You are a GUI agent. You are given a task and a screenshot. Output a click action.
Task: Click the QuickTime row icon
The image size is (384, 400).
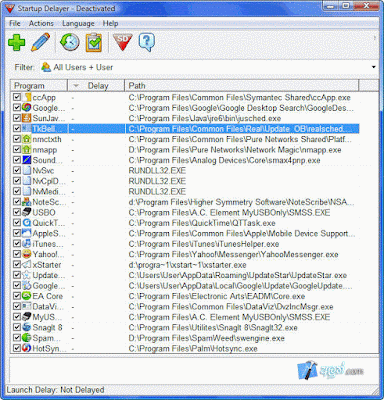click(x=27, y=223)
